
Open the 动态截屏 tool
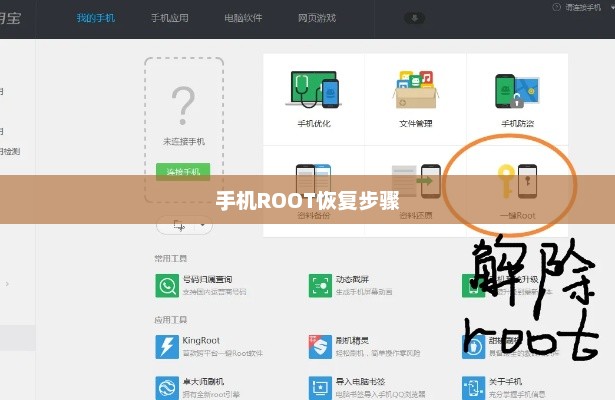tap(351, 285)
